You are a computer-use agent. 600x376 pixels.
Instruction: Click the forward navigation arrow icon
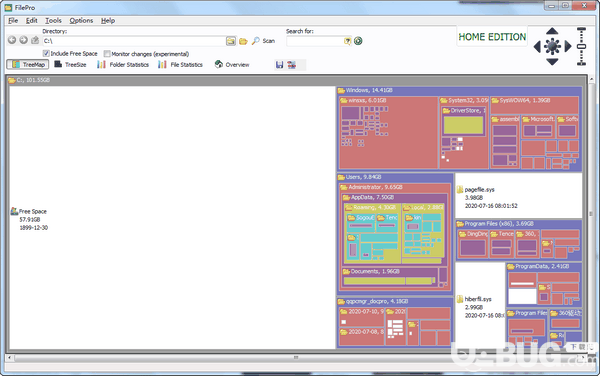[23, 40]
